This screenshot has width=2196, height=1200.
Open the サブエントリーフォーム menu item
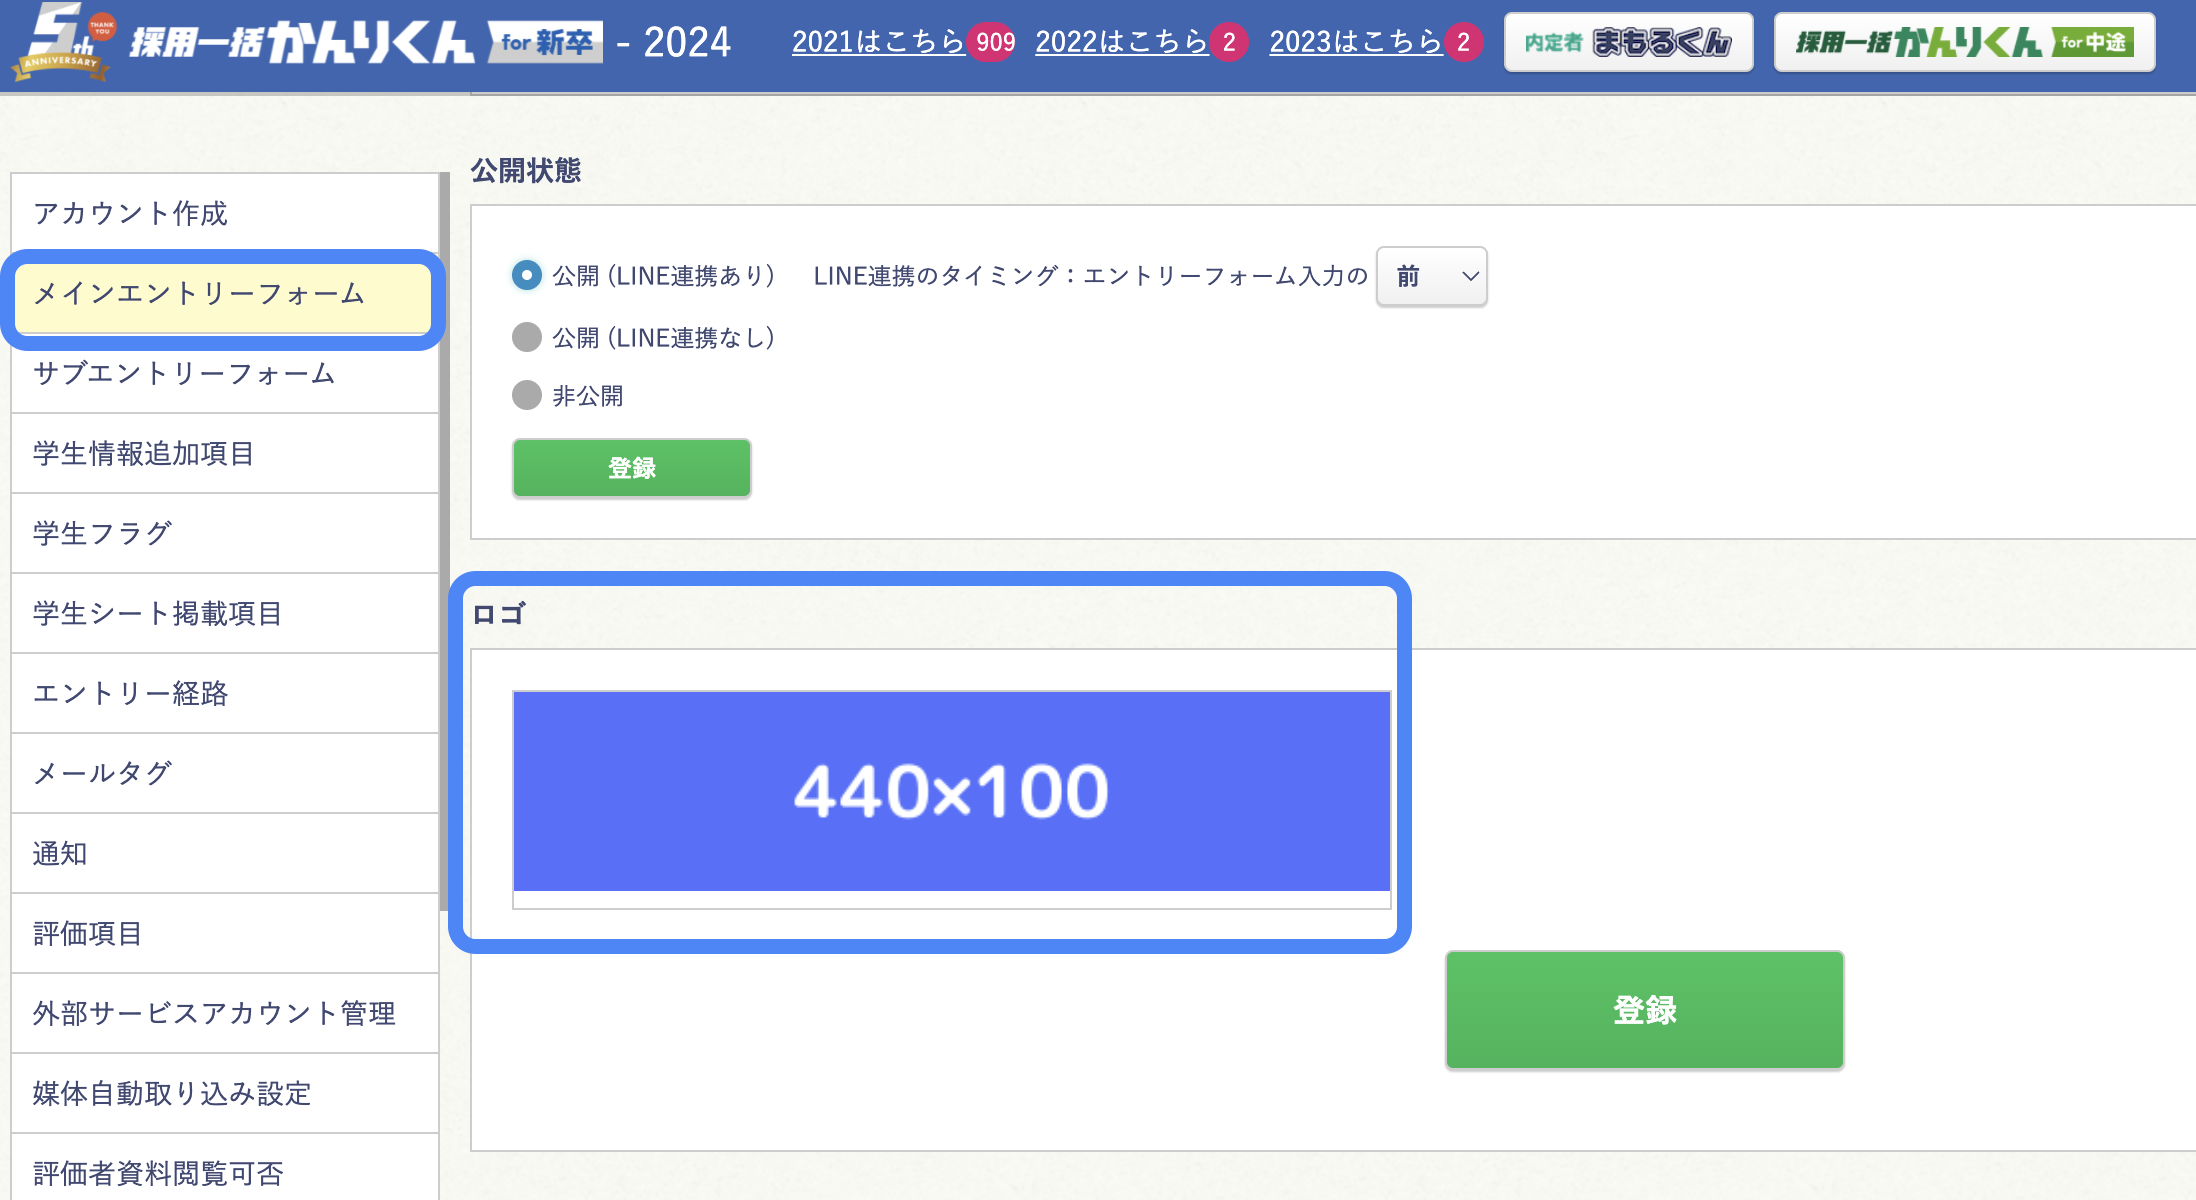click(x=185, y=374)
